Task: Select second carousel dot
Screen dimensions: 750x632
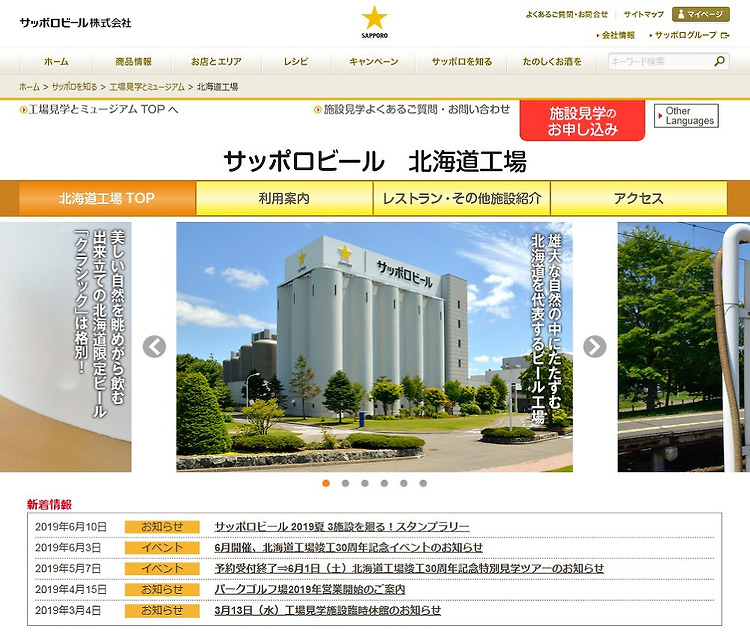Action: (345, 483)
